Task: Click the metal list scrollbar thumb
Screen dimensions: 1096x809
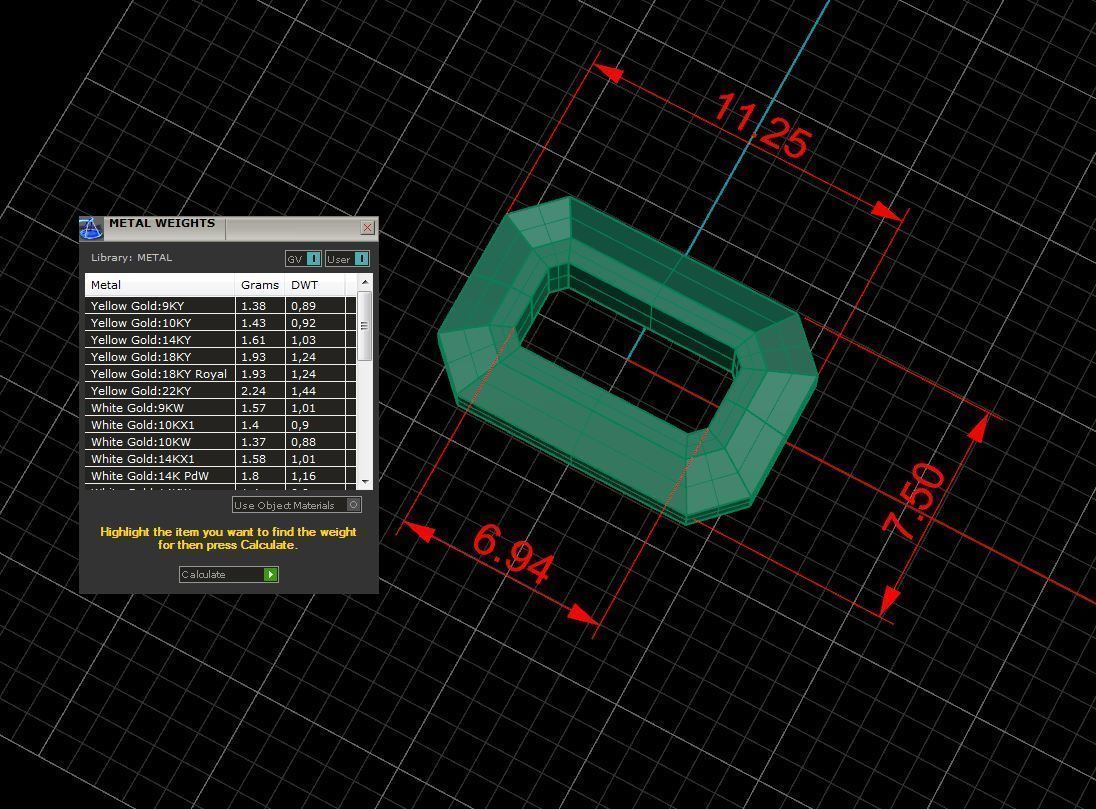Action: [365, 326]
